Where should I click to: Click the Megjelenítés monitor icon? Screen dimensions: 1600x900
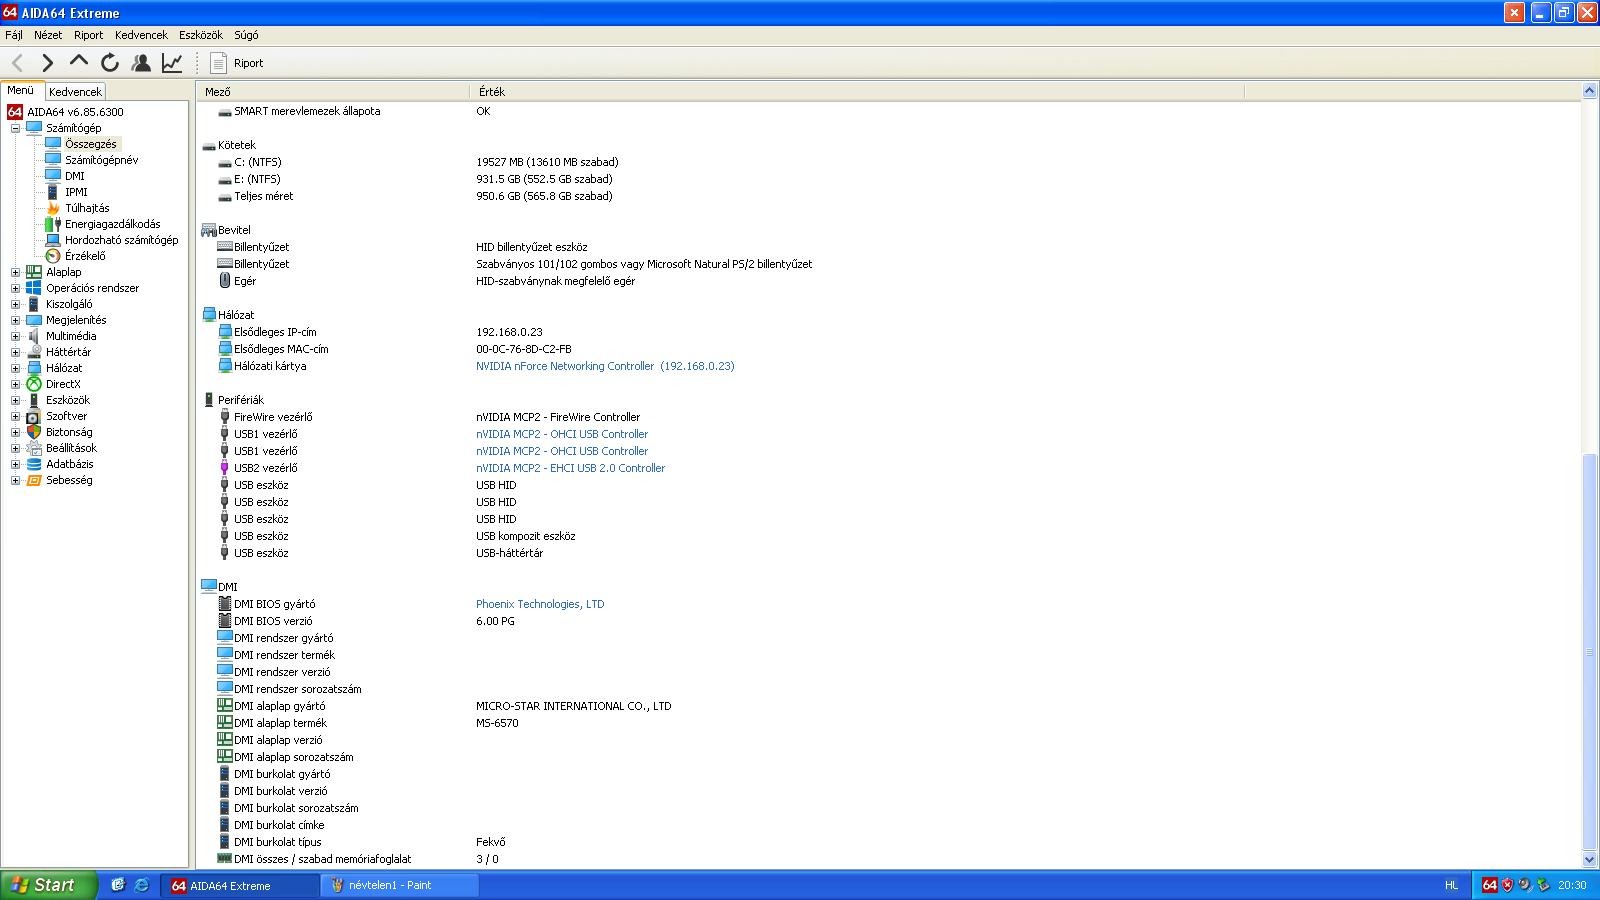pyautogui.click(x=34, y=320)
